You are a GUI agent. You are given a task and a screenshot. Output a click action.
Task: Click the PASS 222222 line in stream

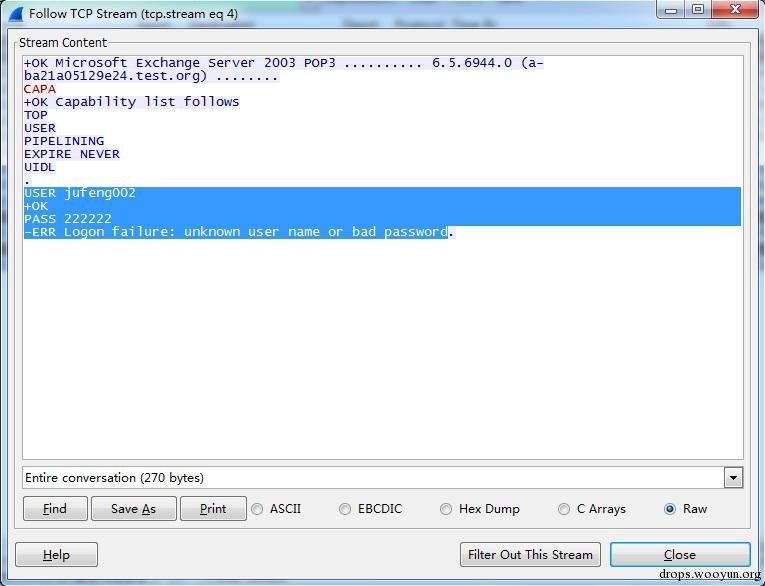(68, 219)
